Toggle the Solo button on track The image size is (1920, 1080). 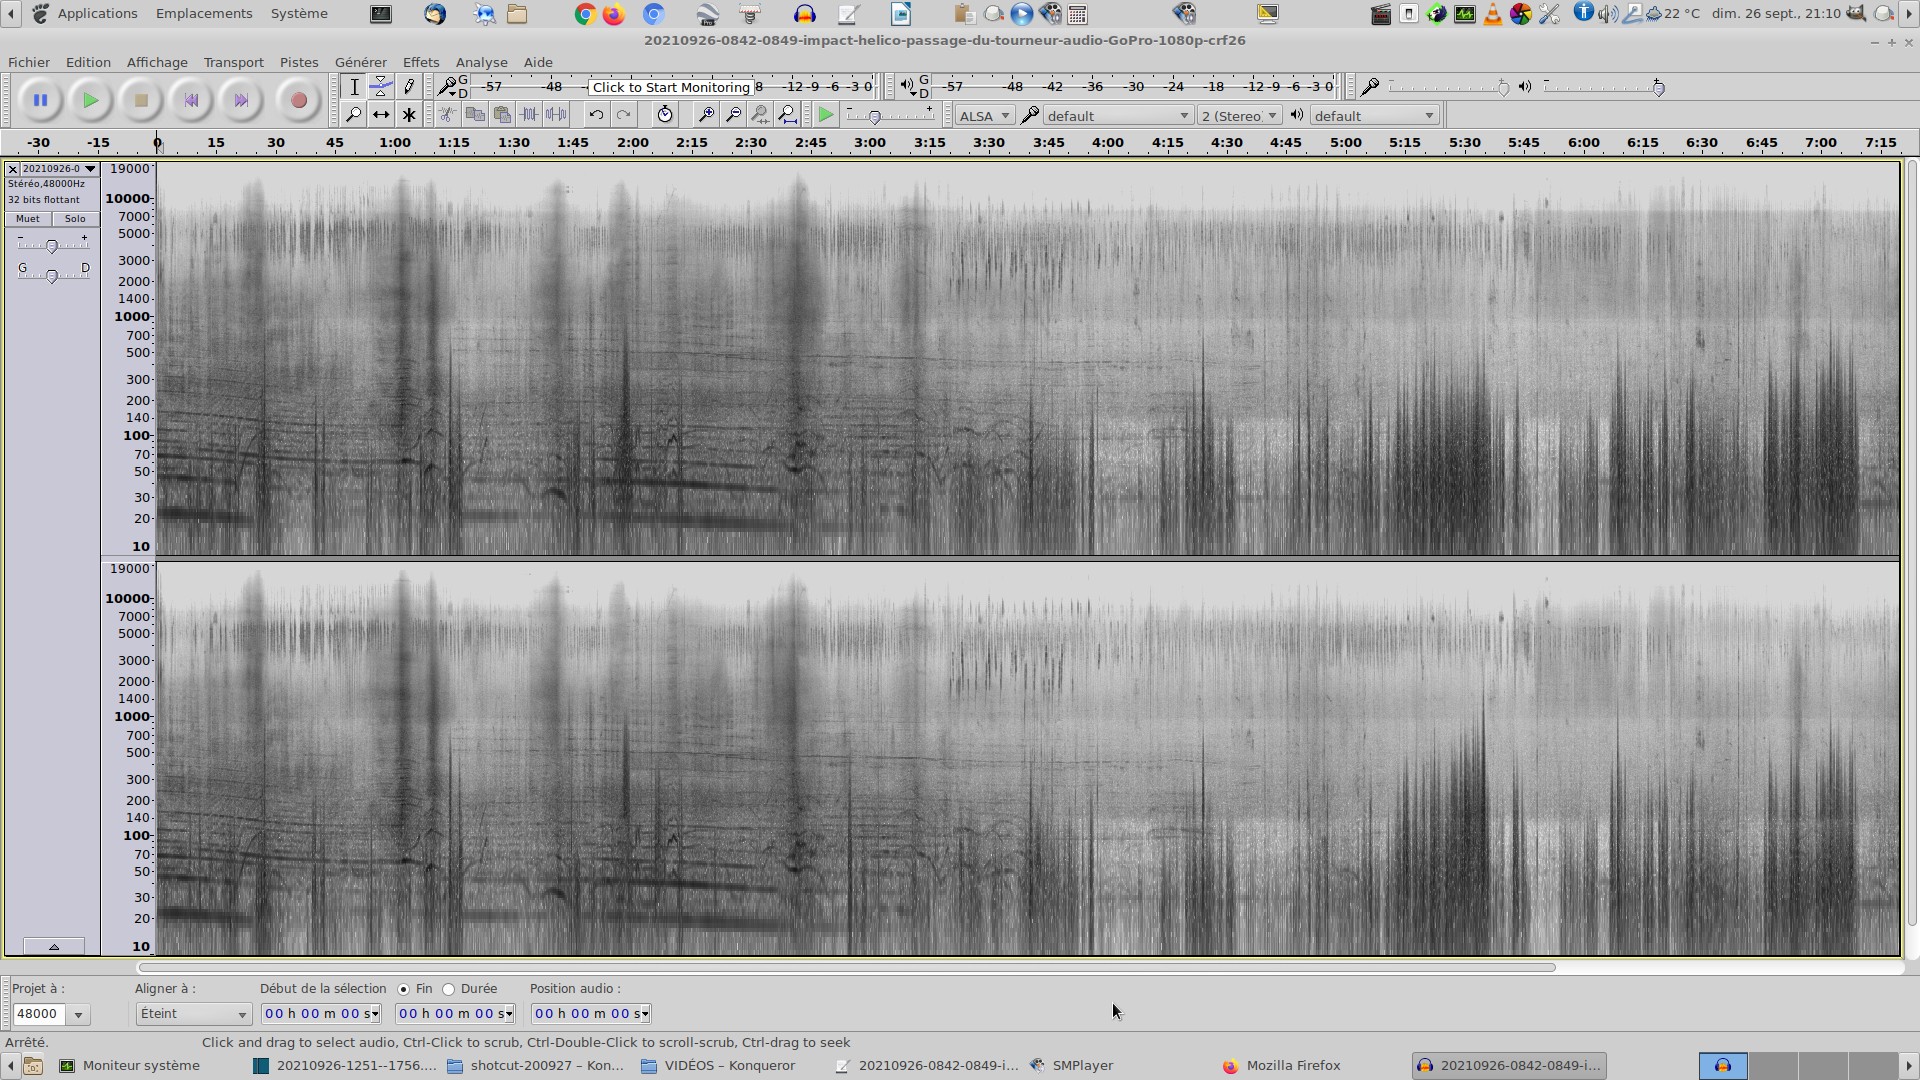coord(75,219)
